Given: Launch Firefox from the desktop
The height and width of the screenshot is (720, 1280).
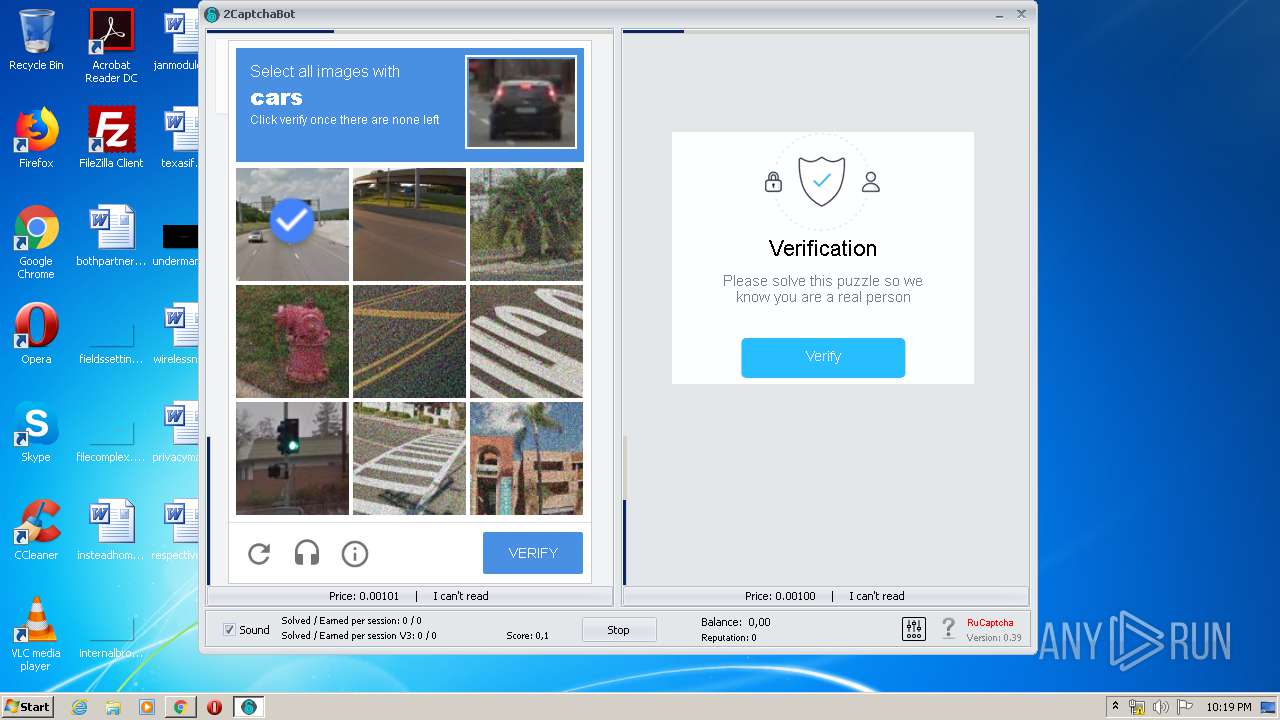Looking at the screenshot, I should (36, 138).
